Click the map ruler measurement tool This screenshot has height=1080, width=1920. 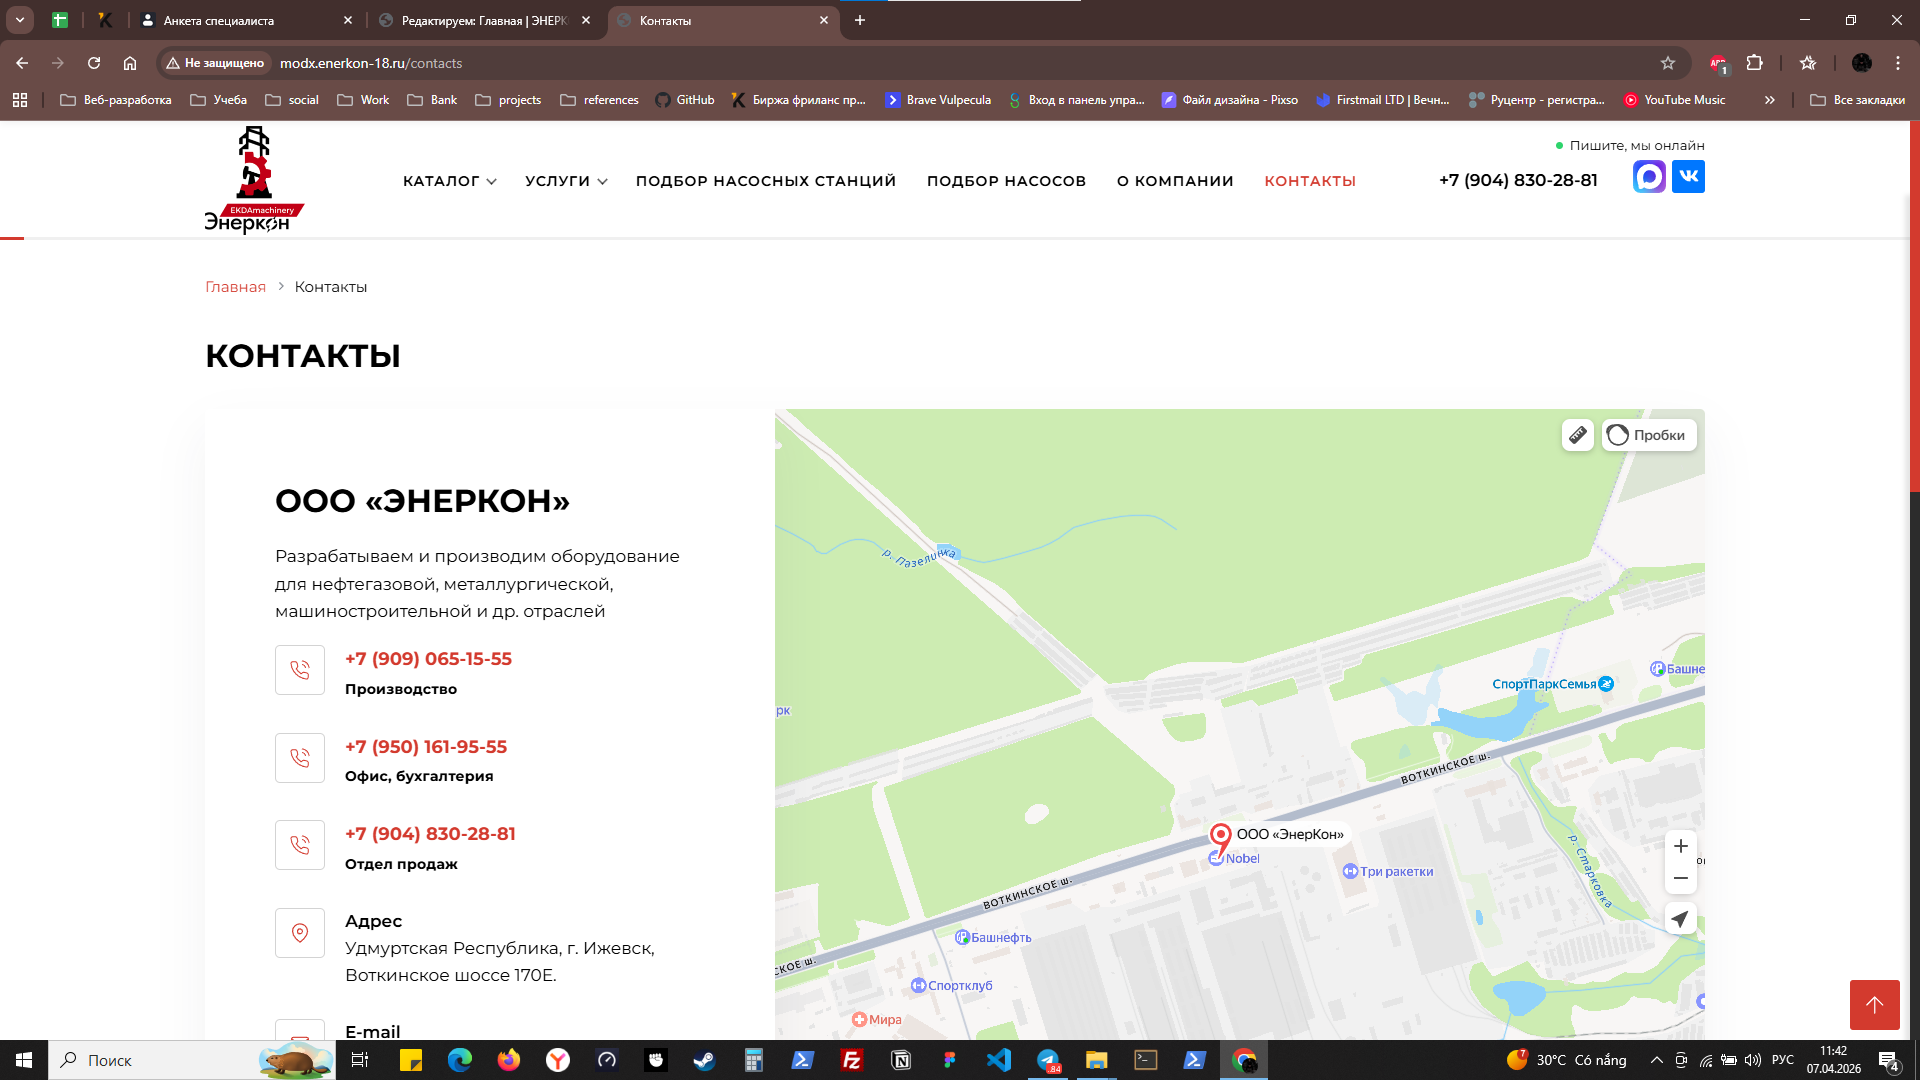point(1578,435)
